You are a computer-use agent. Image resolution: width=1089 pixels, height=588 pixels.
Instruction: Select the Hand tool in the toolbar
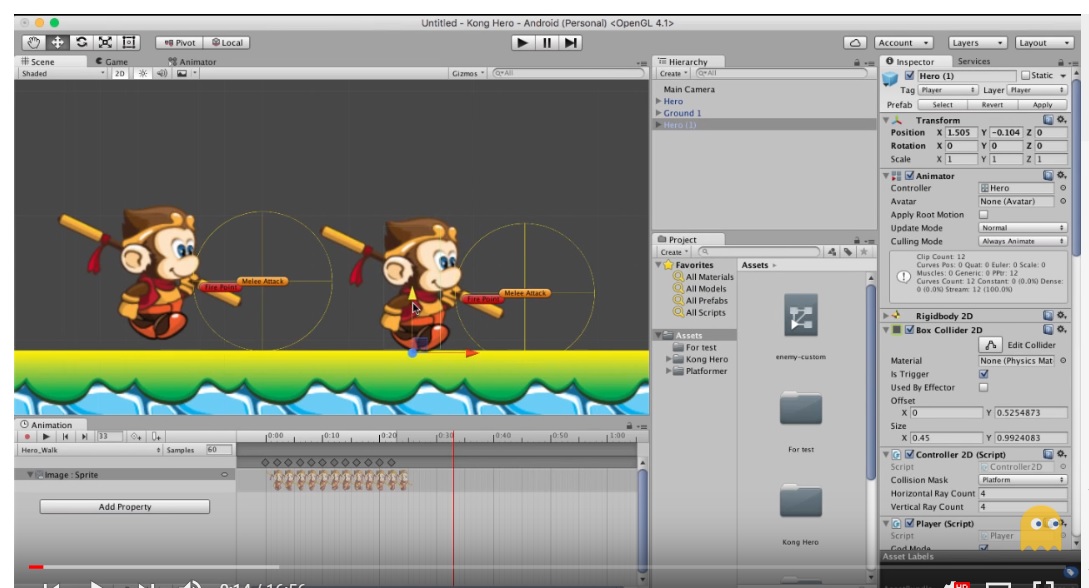point(33,42)
